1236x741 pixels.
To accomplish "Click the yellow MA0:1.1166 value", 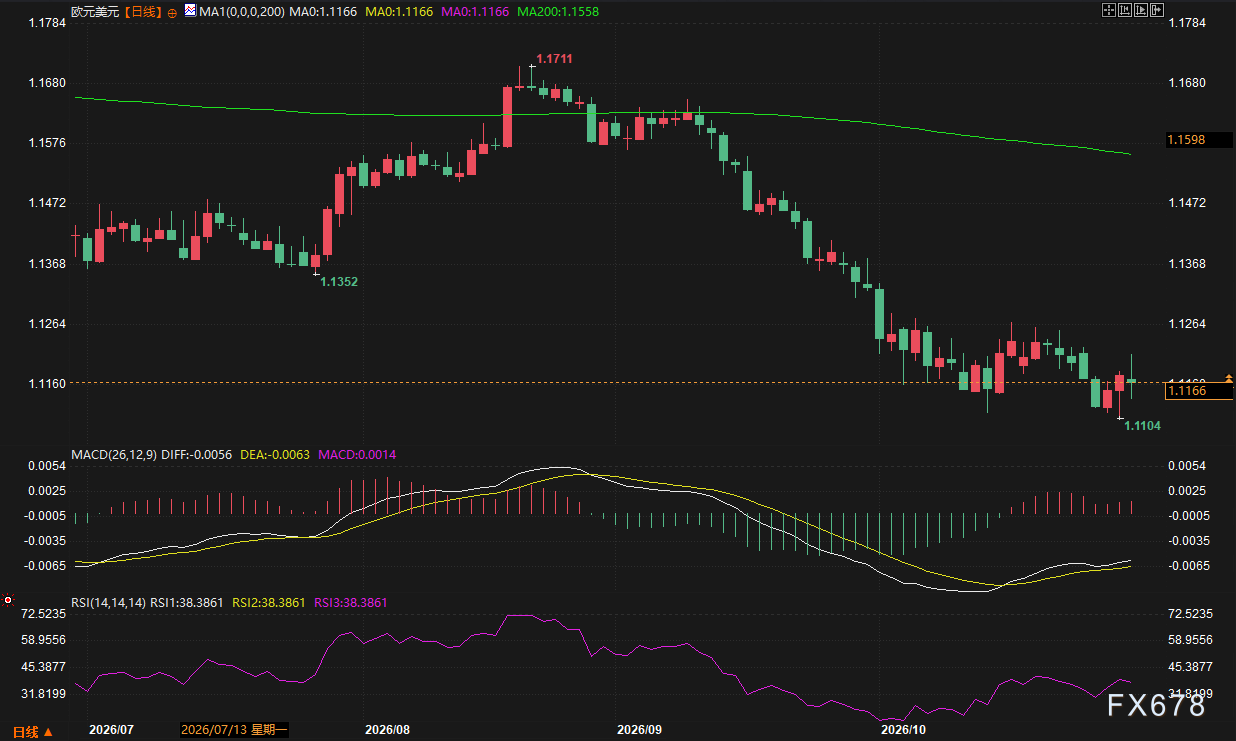I will (x=399, y=12).
